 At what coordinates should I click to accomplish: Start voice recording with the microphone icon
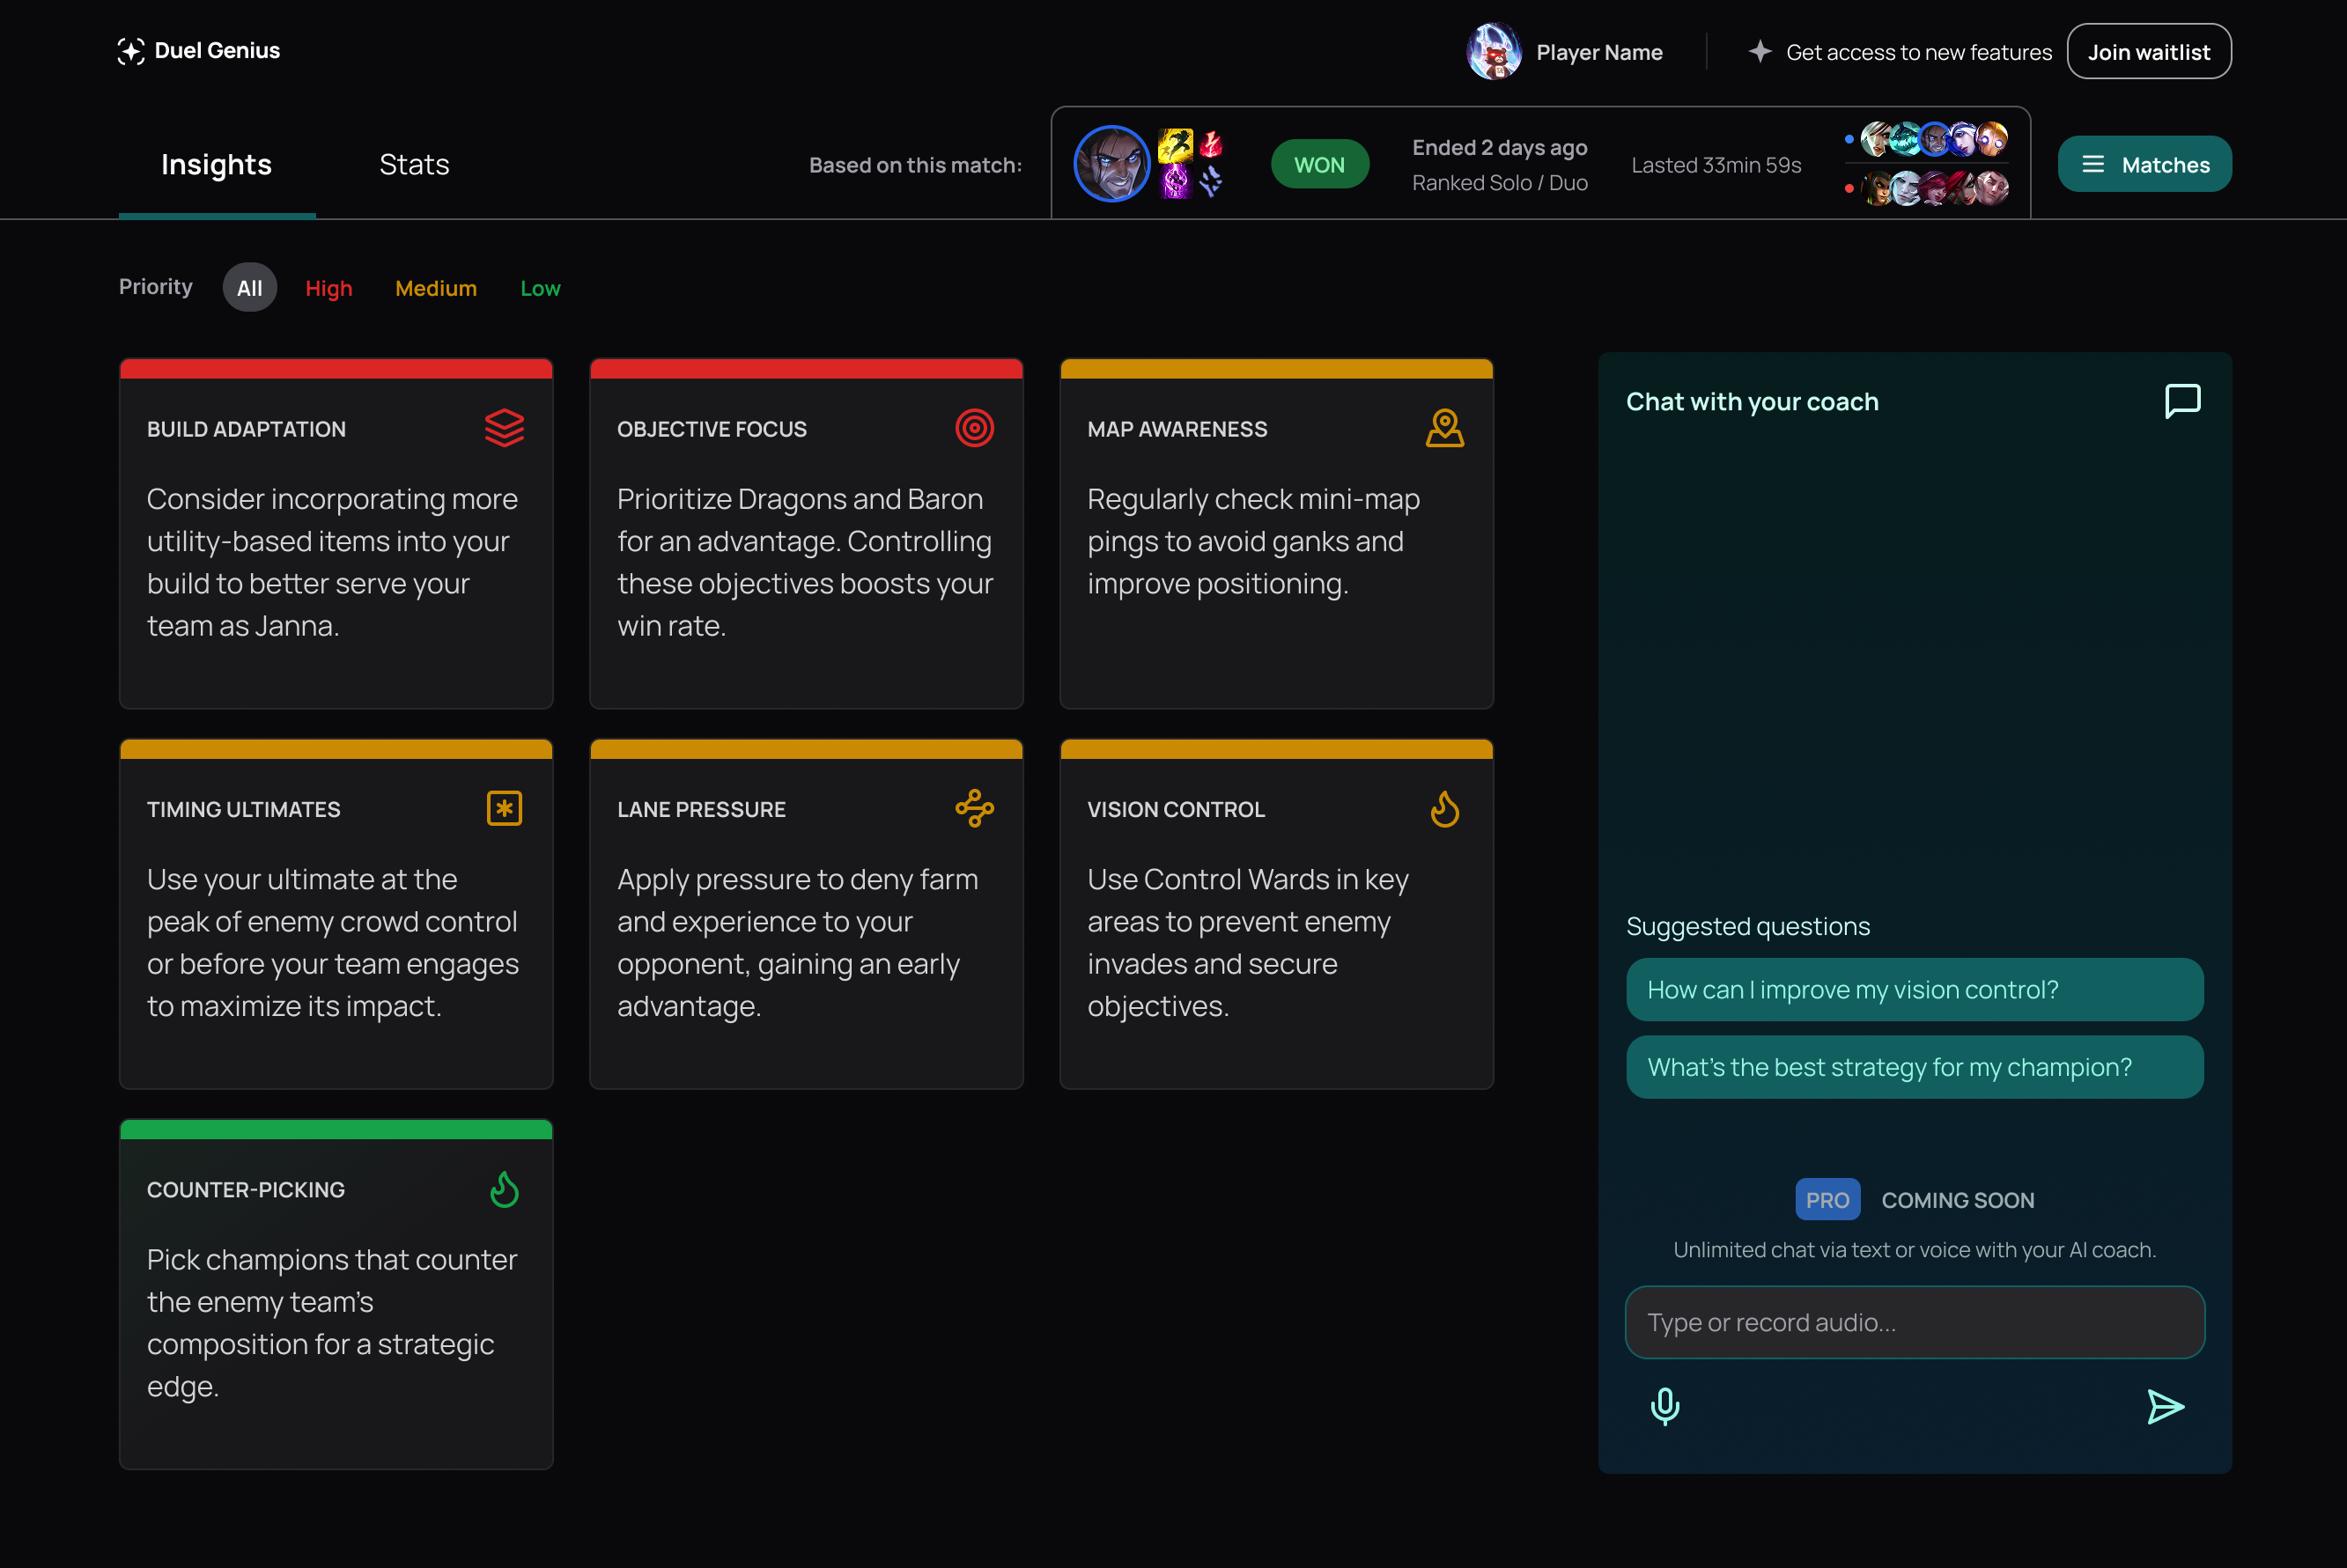point(1664,1406)
